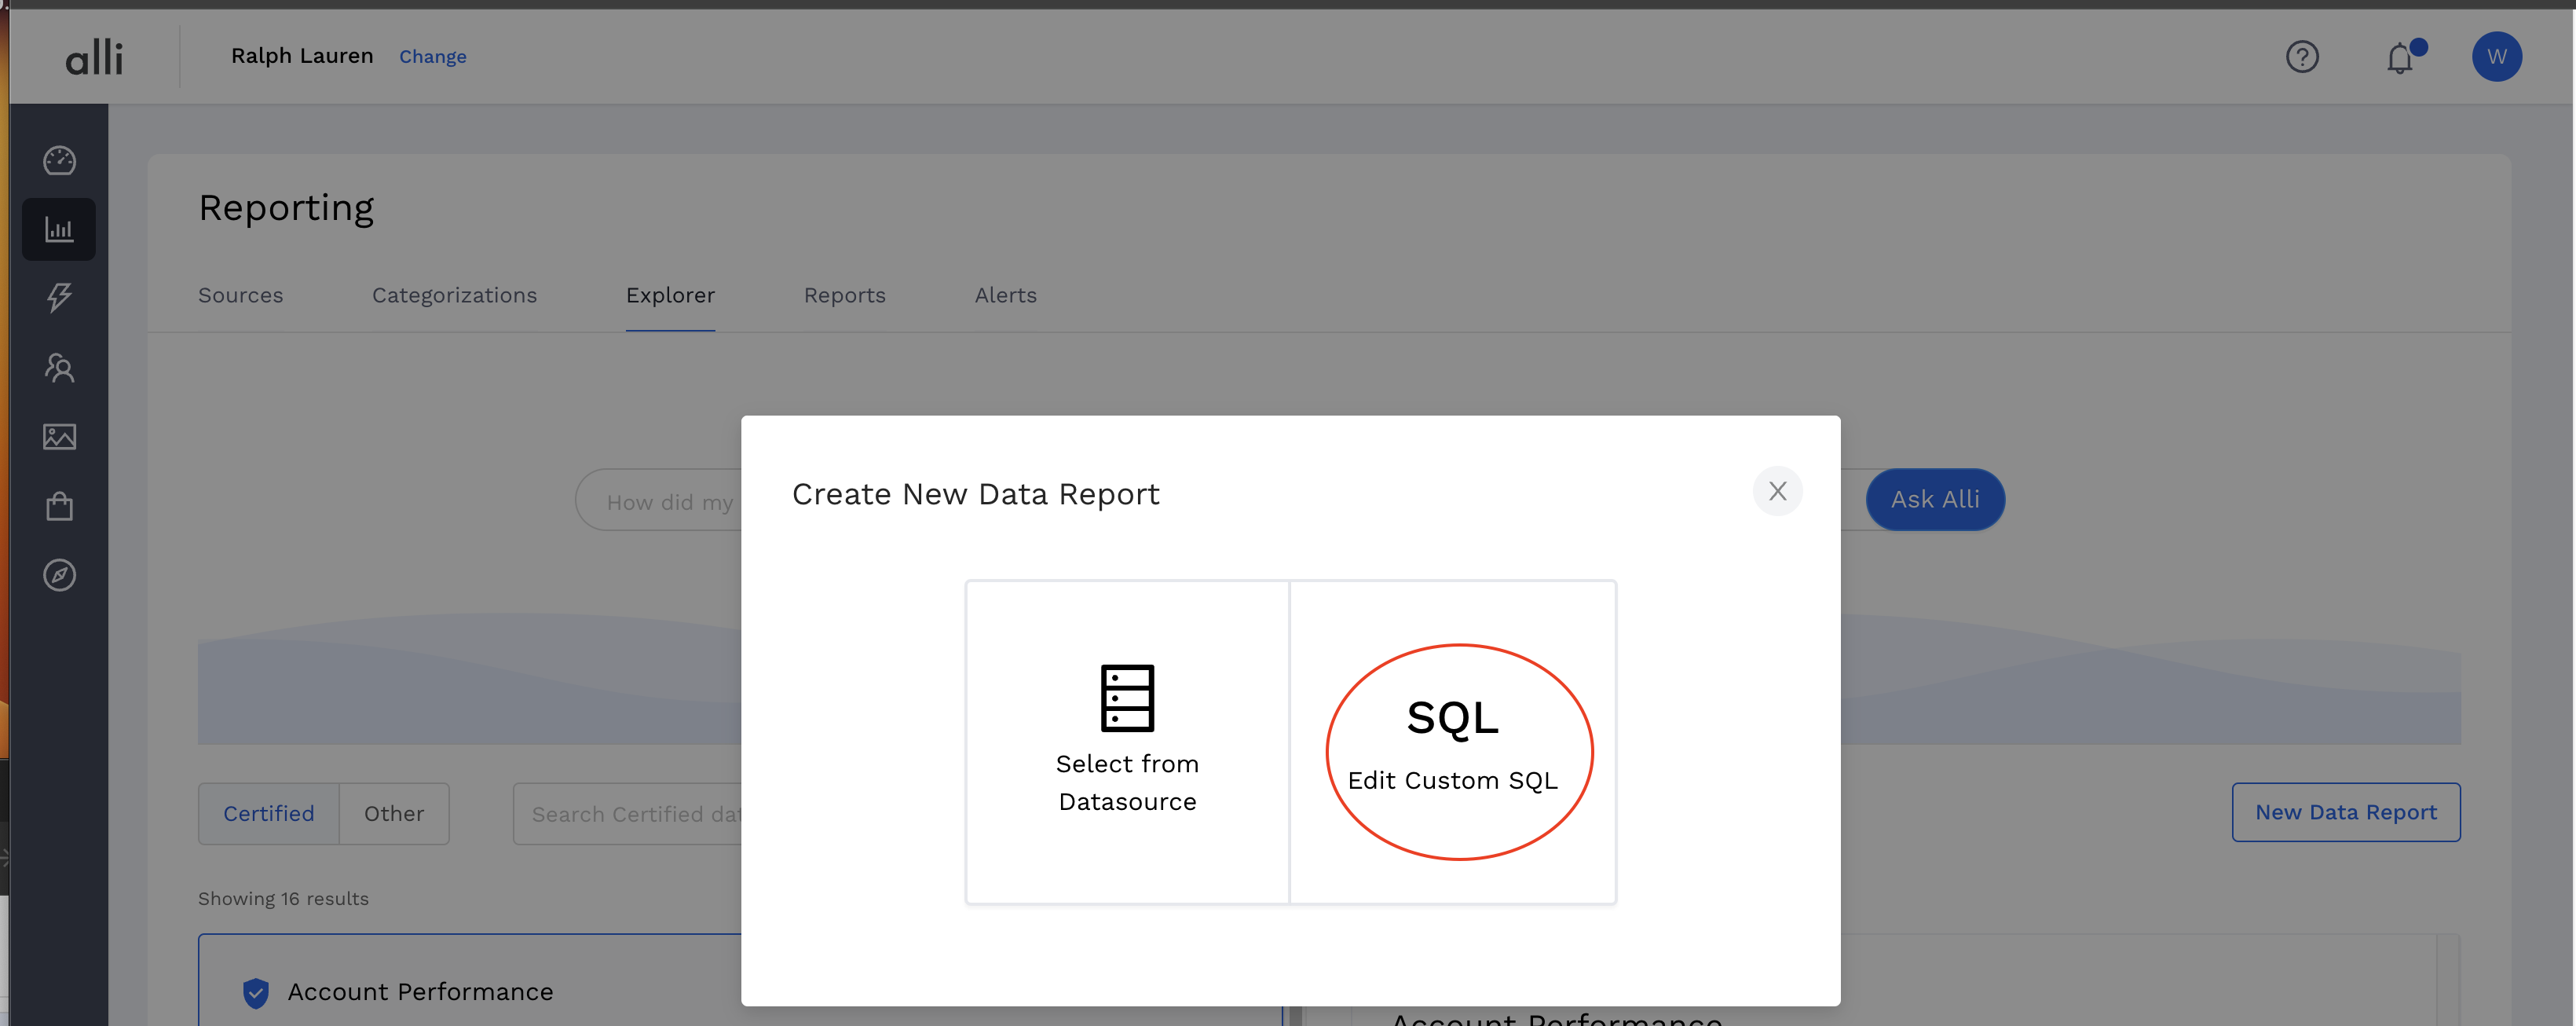Viewport: 2576px width, 1026px height.
Task: Open the W user avatar menu
Action: point(2496,57)
